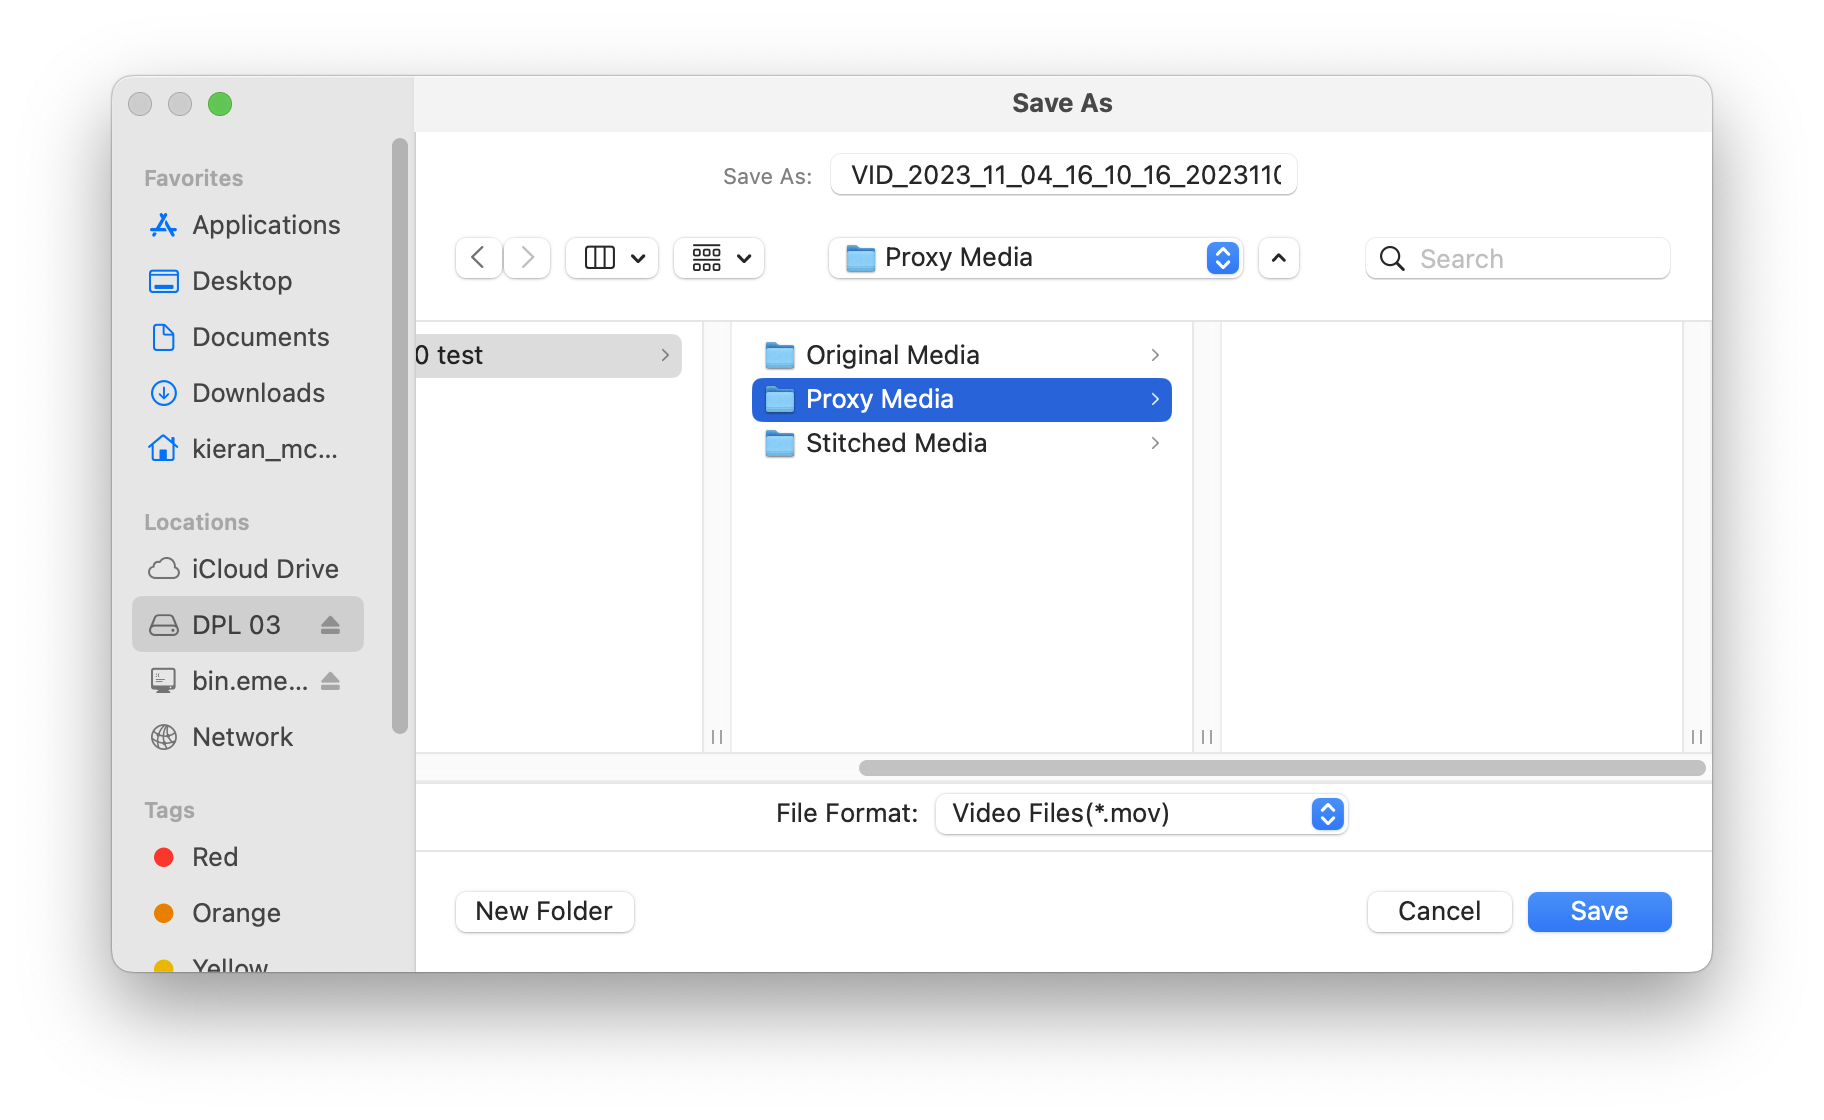The image size is (1824, 1120).
Task: Open the grouping options dropdown
Action: 719,258
